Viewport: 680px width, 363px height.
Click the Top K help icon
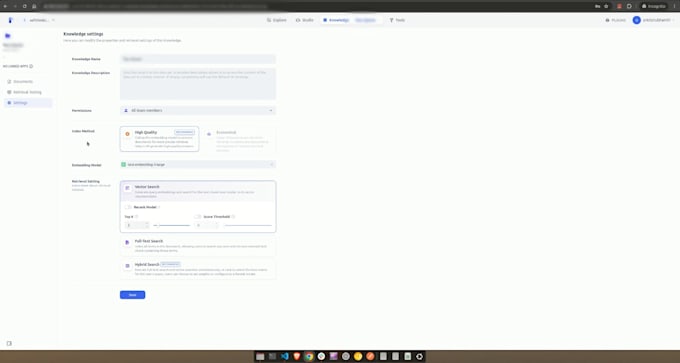(137, 216)
